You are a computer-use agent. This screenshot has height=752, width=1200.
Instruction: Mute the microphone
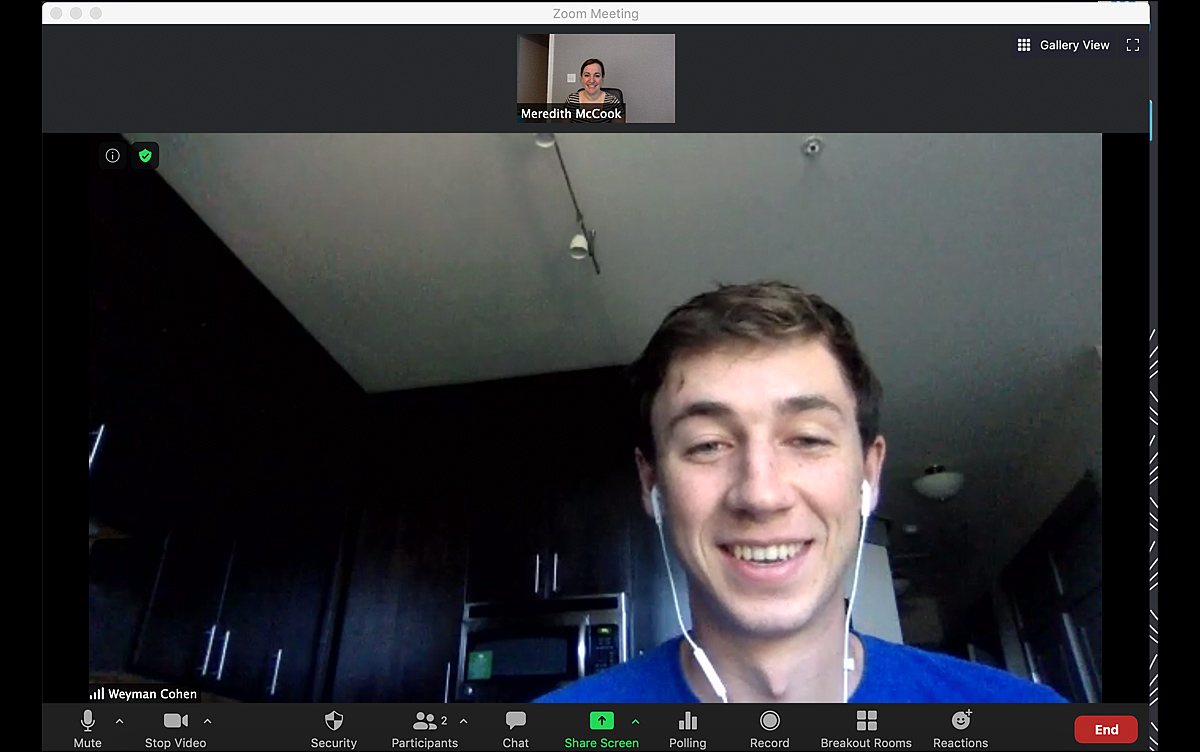pyautogui.click(x=87, y=728)
